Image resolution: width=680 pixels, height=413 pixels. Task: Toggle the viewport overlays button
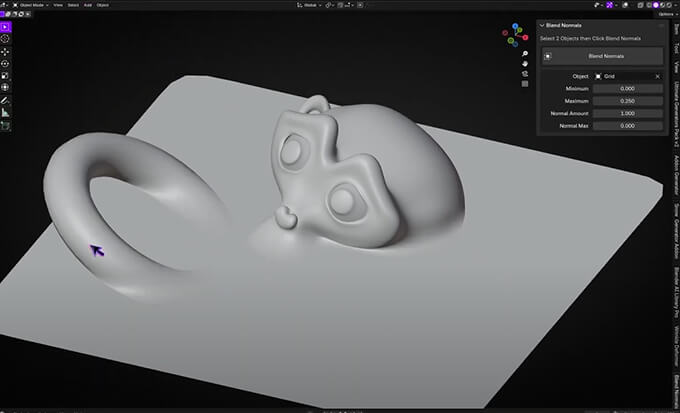tap(625, 5)
